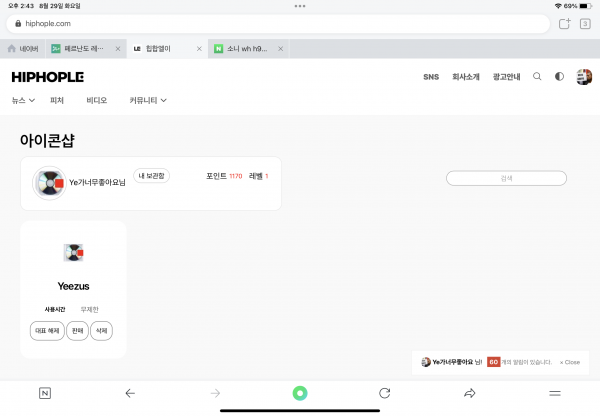The height and width of the screenshot is (416, 600).
Task: Open the SNS link
Action: [x=431, y=77]
